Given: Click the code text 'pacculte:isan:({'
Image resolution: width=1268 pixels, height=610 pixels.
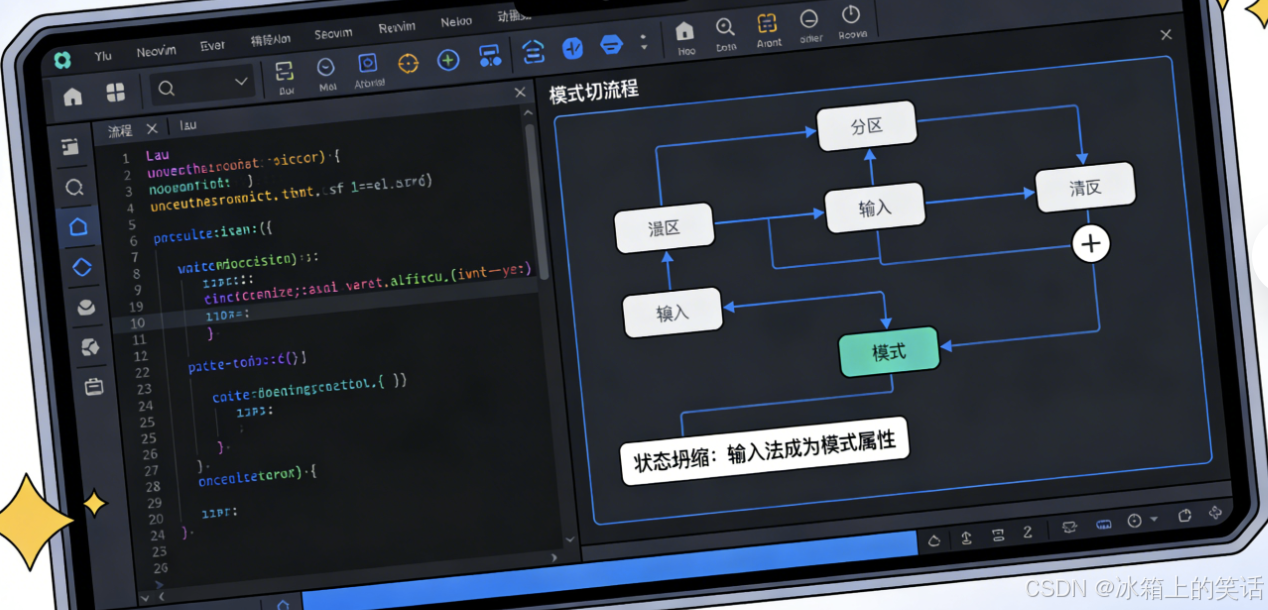Looking at the screenshot, I should point(213,235).
